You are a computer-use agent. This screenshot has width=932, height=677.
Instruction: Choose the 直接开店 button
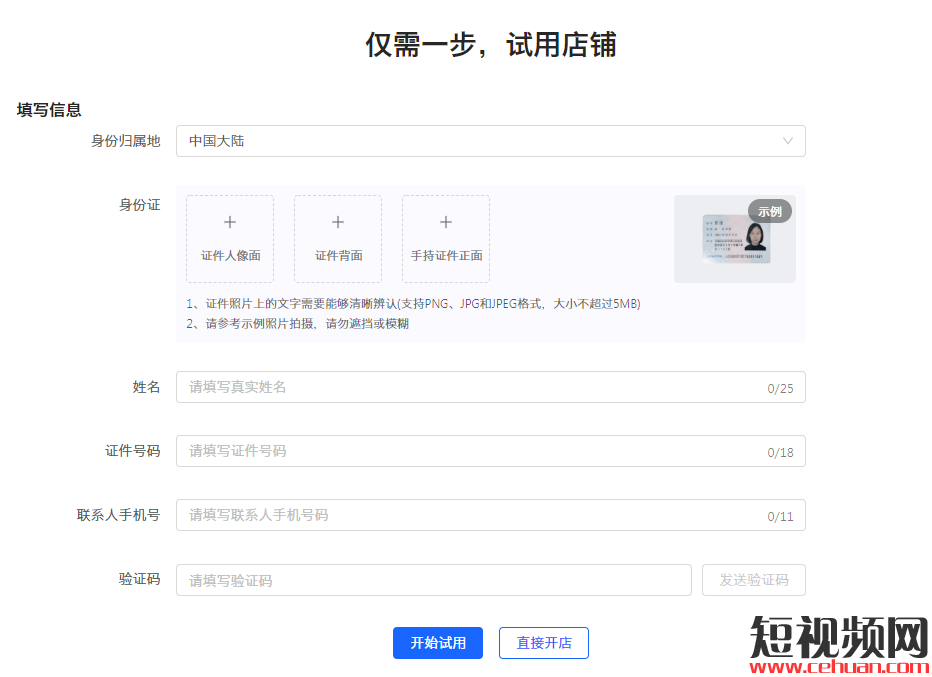click(x=544, y=643)
